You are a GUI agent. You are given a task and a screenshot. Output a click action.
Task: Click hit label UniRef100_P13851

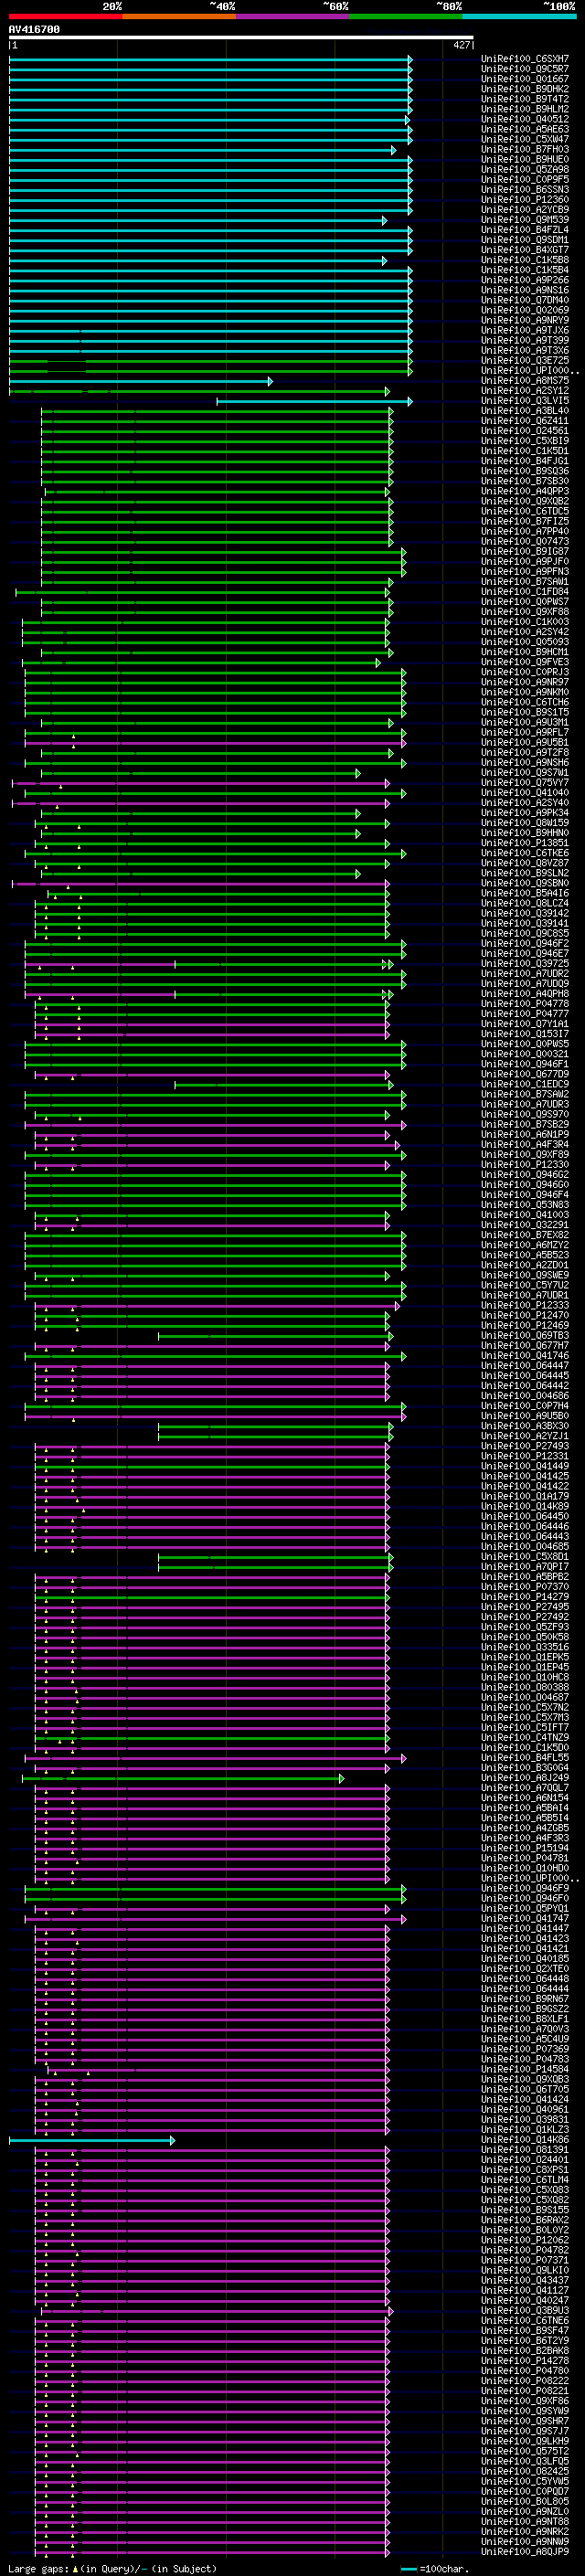coord(525,843)
